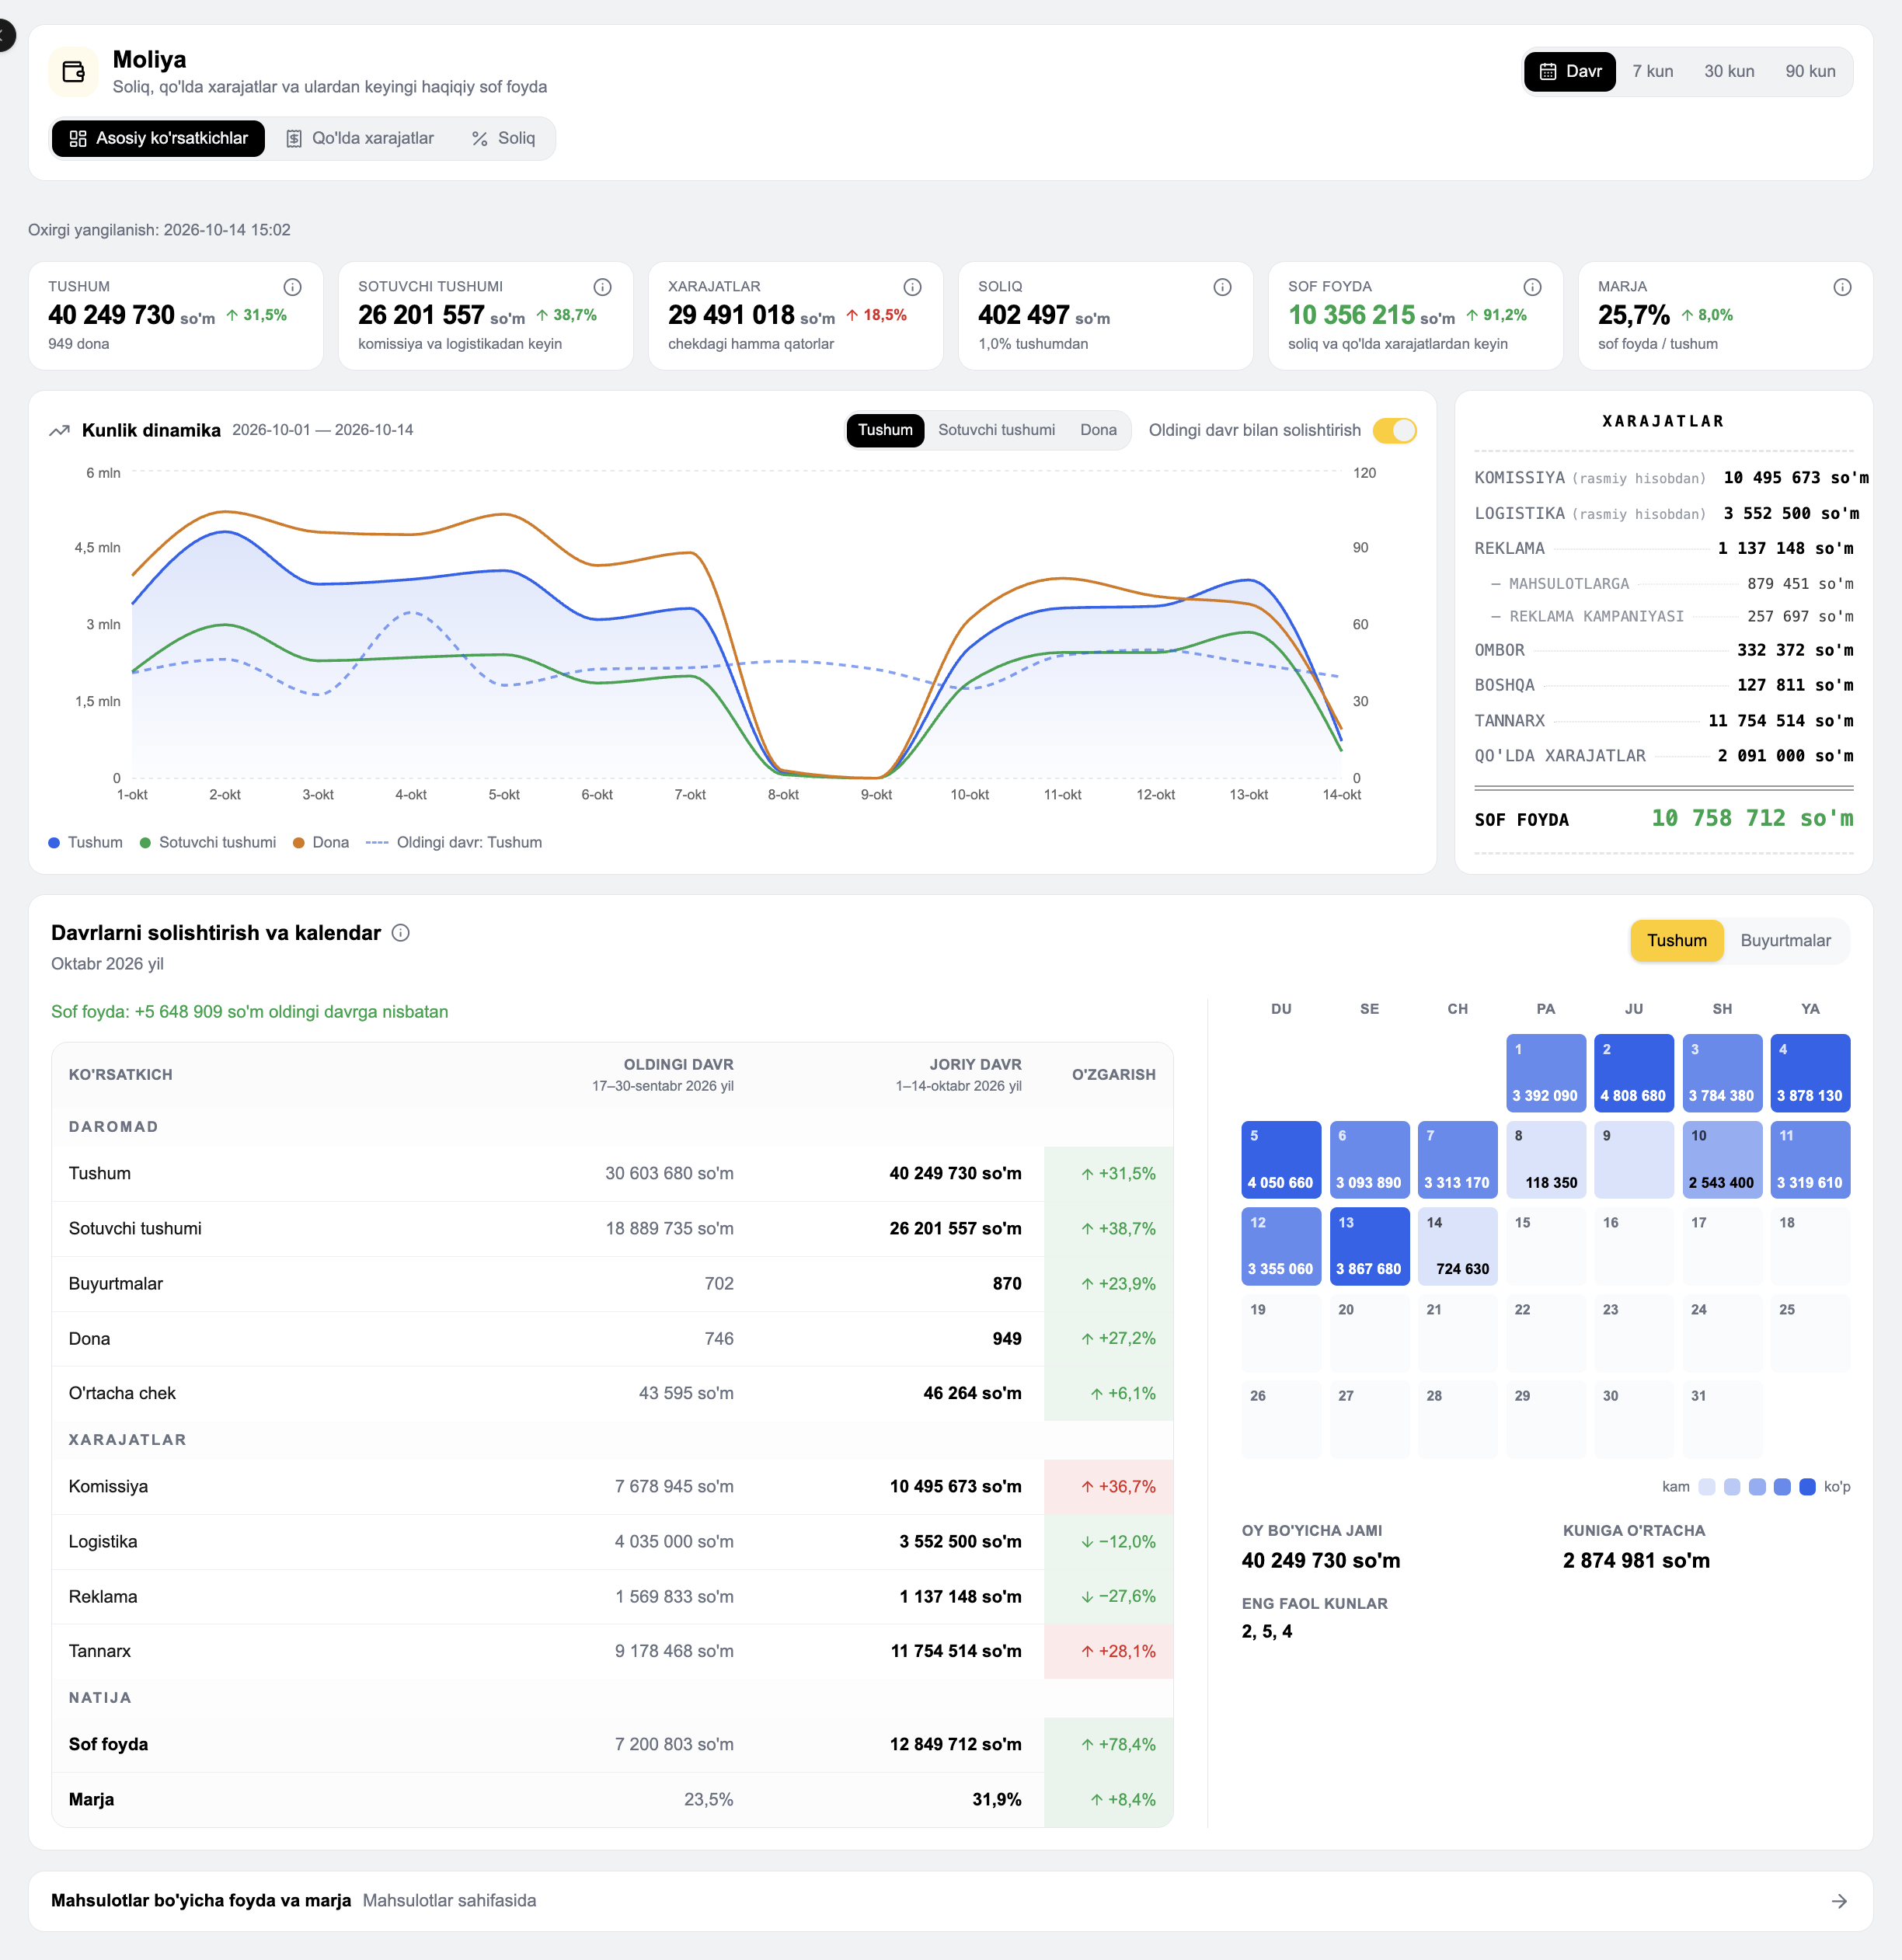Select the 7 kun period

click(1652, 72)
